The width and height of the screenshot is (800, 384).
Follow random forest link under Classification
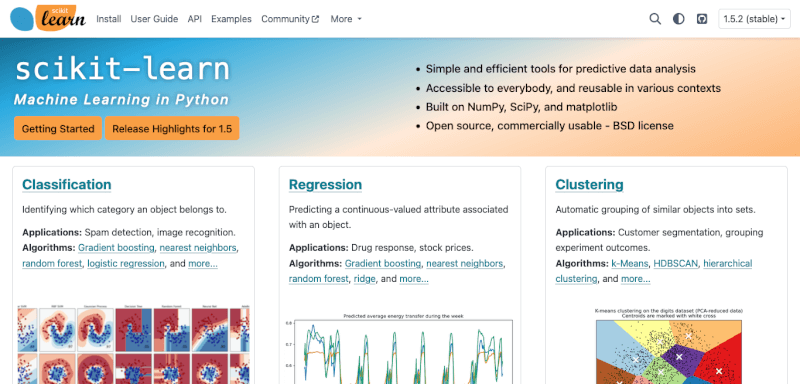52,264
